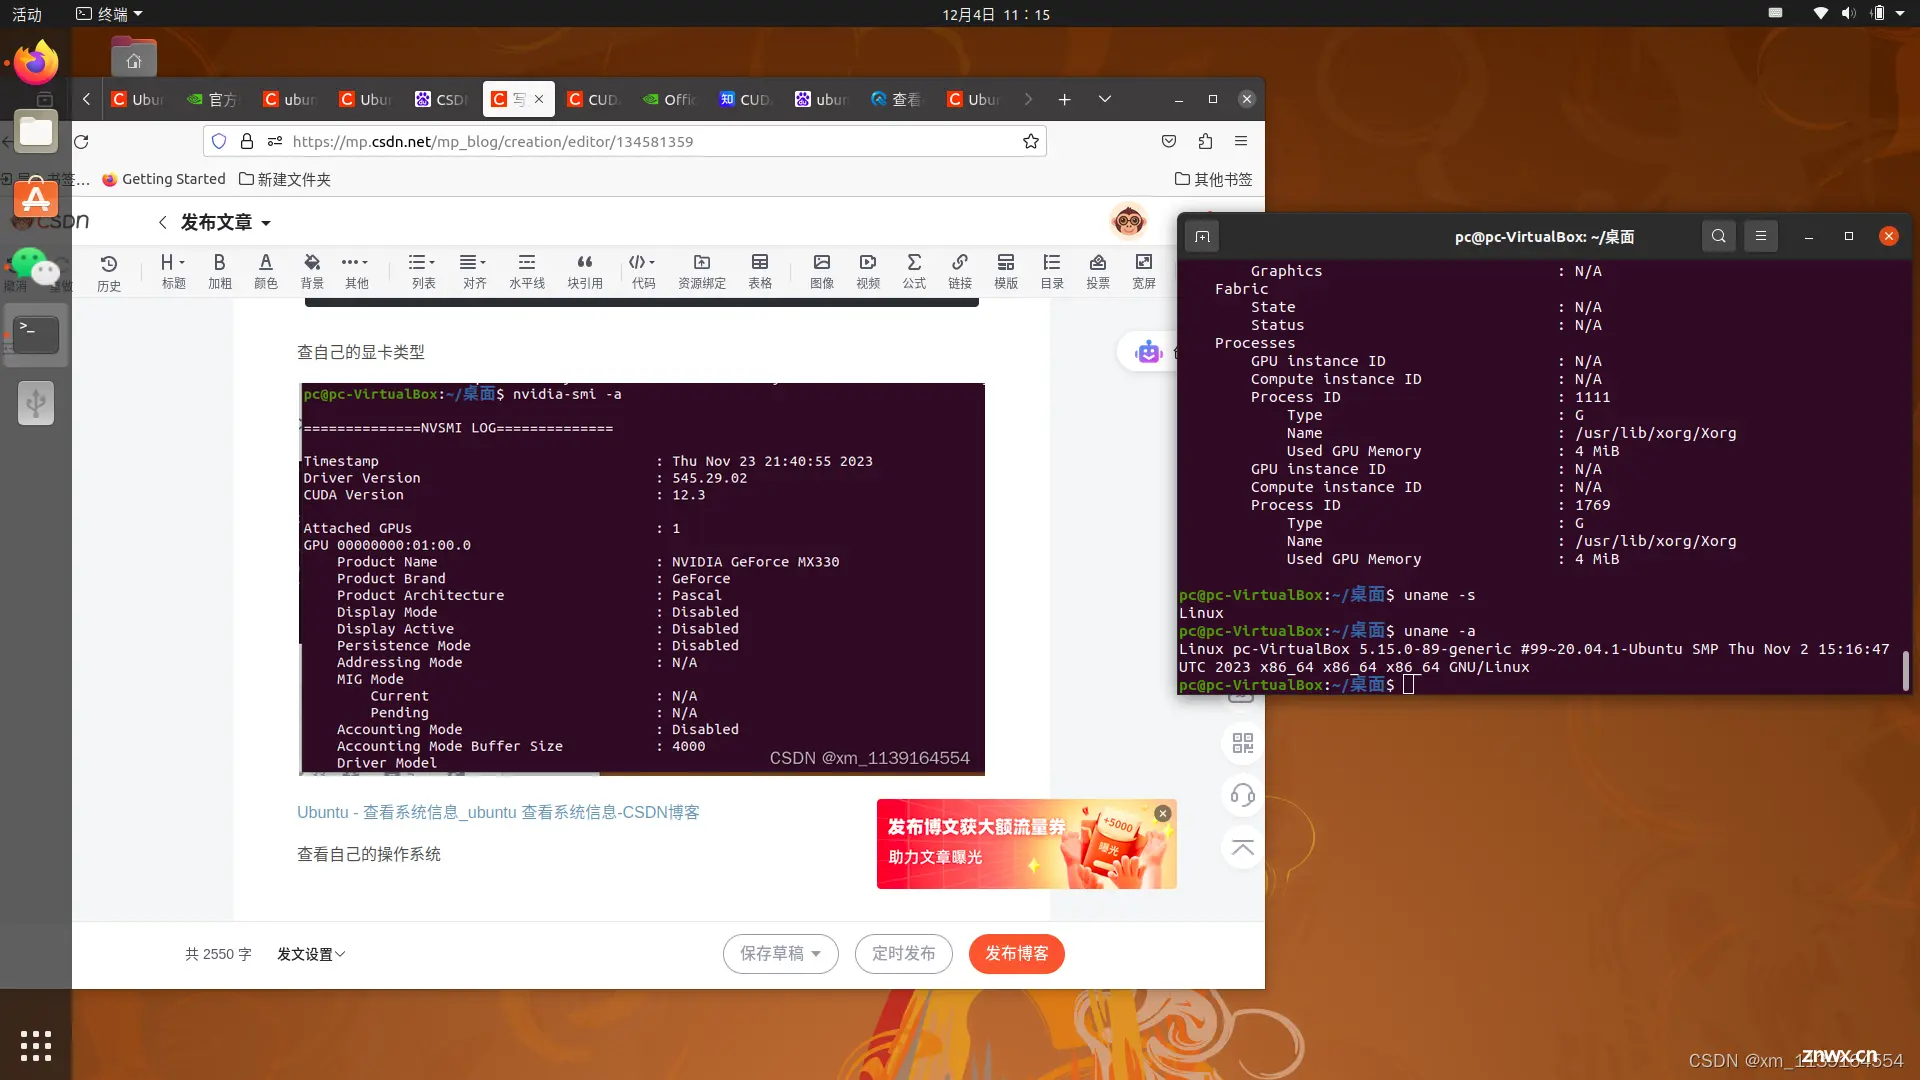The height and width of the screenshot is (1080, 1920).
Task: Open the Ubuntu 查看系统信息 CSDN link
Action: (x=498, y=813)
